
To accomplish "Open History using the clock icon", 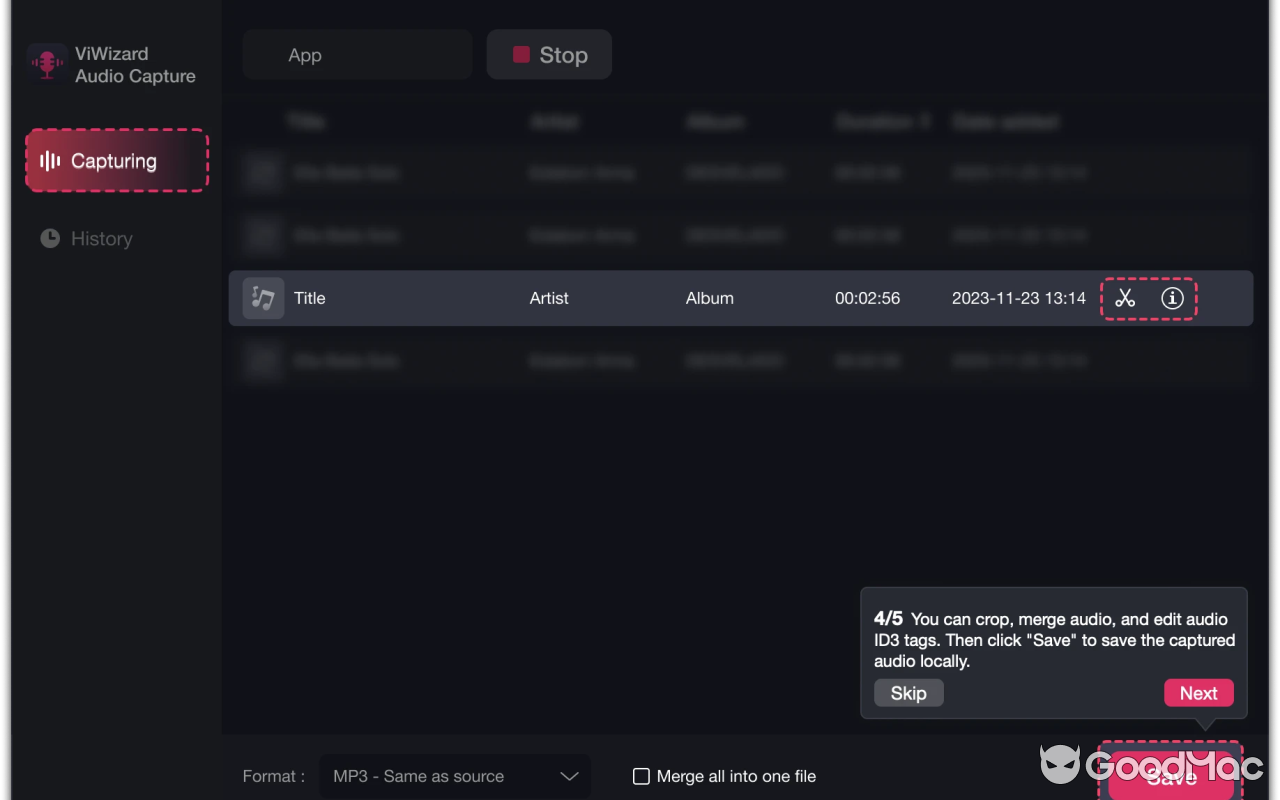I will (48, 238).
